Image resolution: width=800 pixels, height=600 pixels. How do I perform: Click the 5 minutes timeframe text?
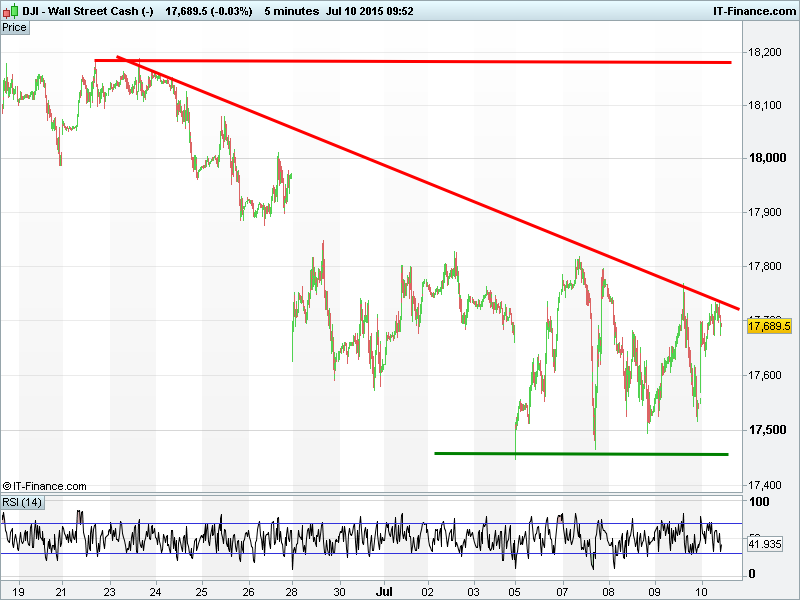[x=291, y=11]
